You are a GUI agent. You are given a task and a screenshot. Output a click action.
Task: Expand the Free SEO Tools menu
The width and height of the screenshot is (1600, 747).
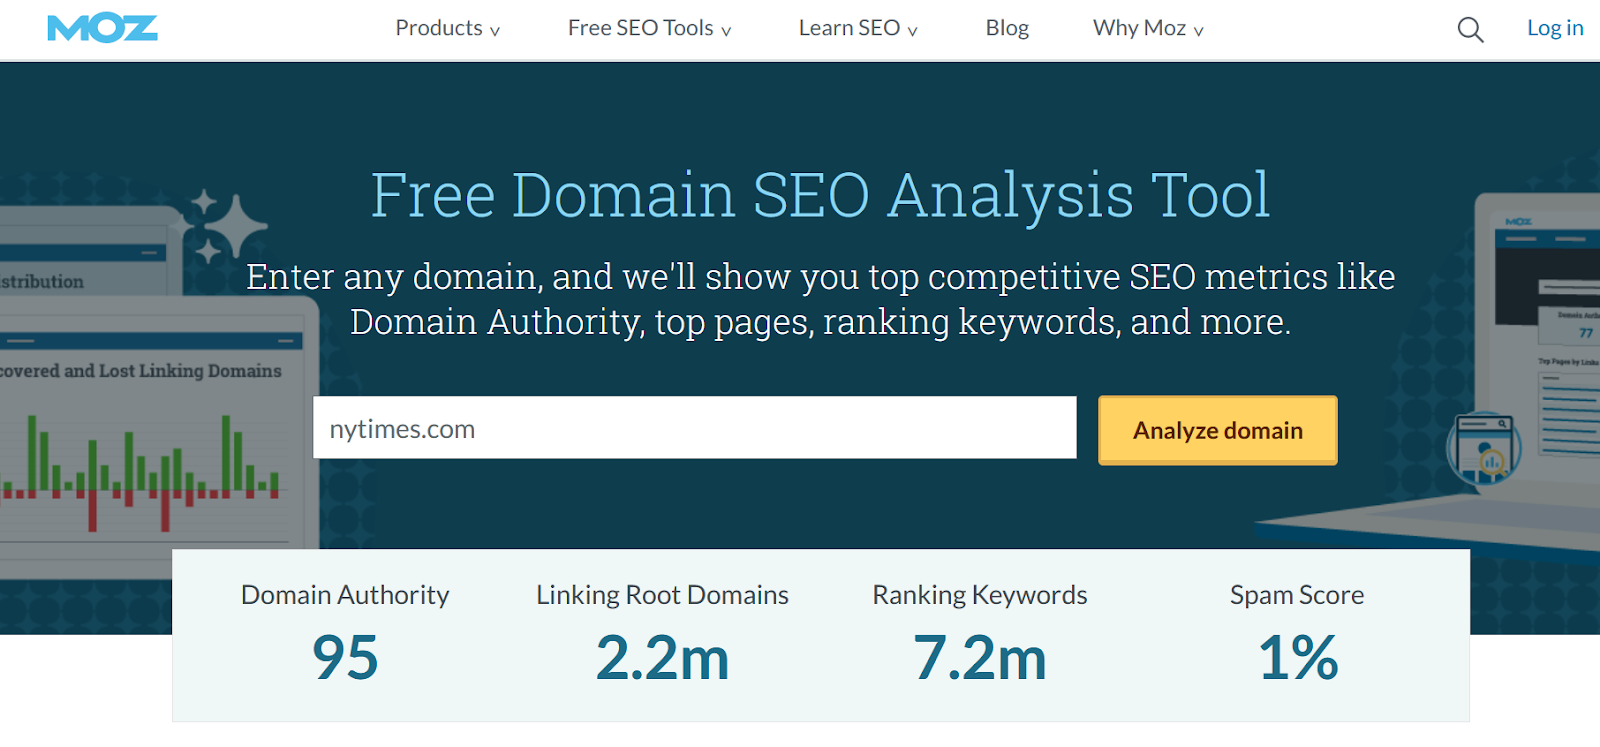click(x=650, y=28)
